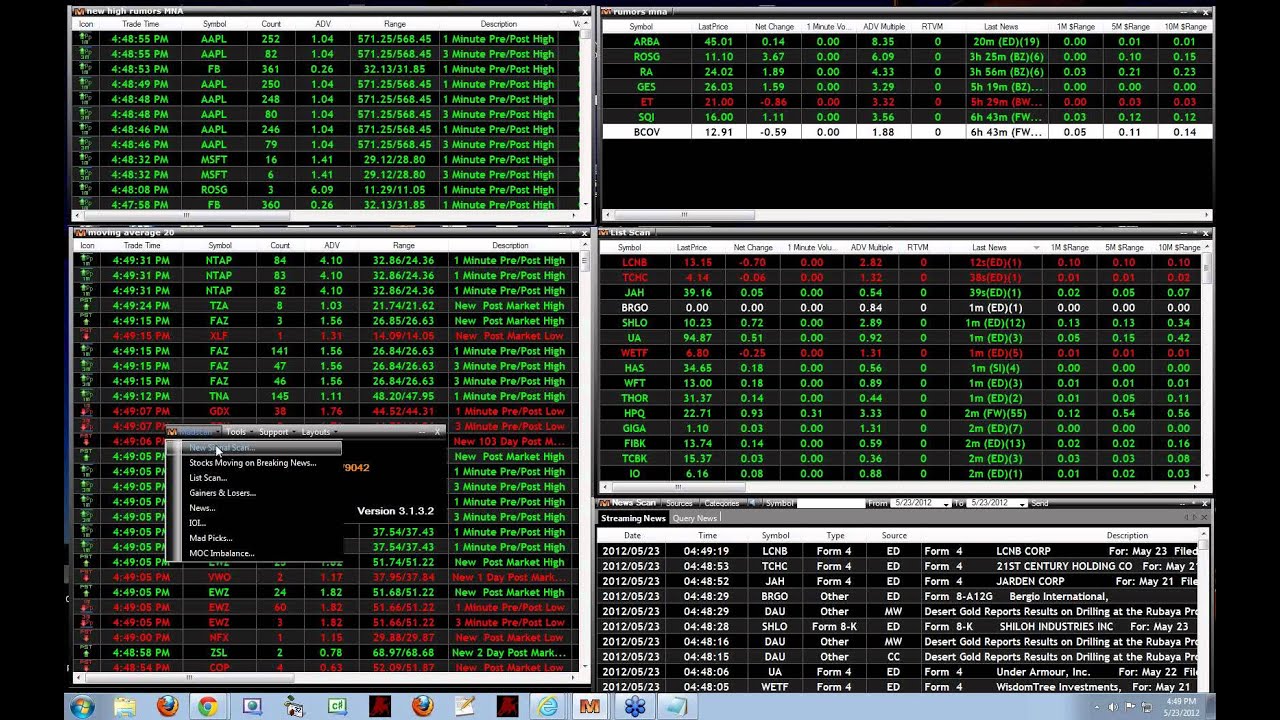Image resolution: width=1280 pixels, height=720 pixels.
Task: Select the ARBA symbol in rumors mna
Action: click(646, 42)
